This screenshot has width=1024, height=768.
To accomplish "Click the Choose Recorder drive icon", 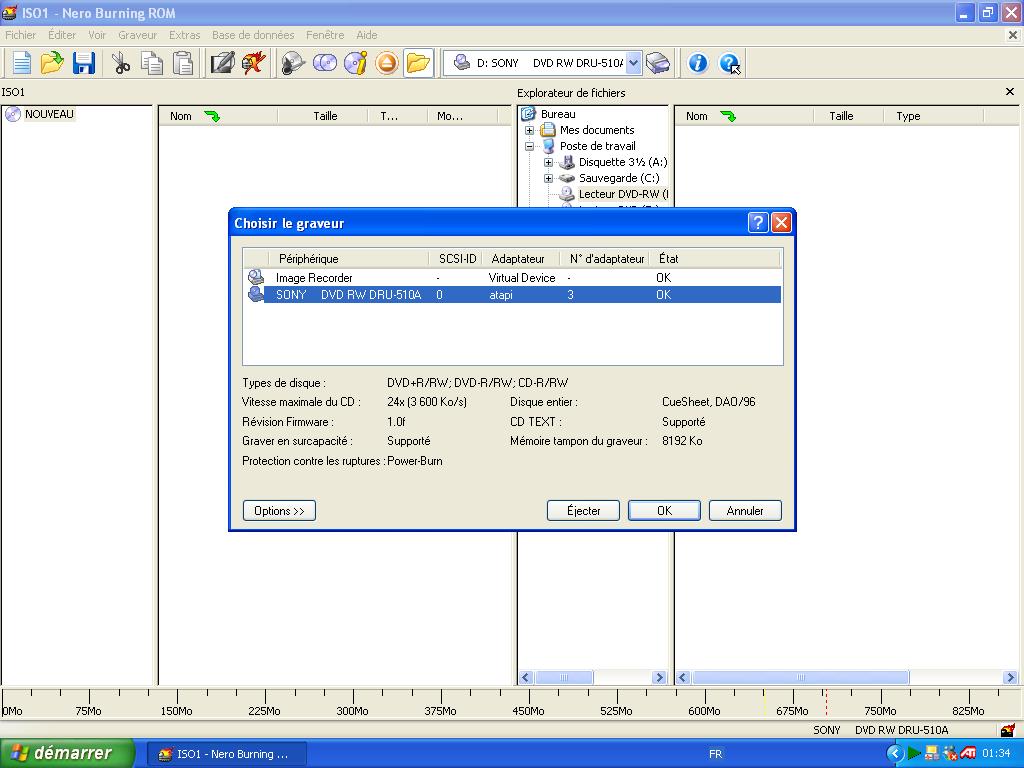I will pos(658,63).
